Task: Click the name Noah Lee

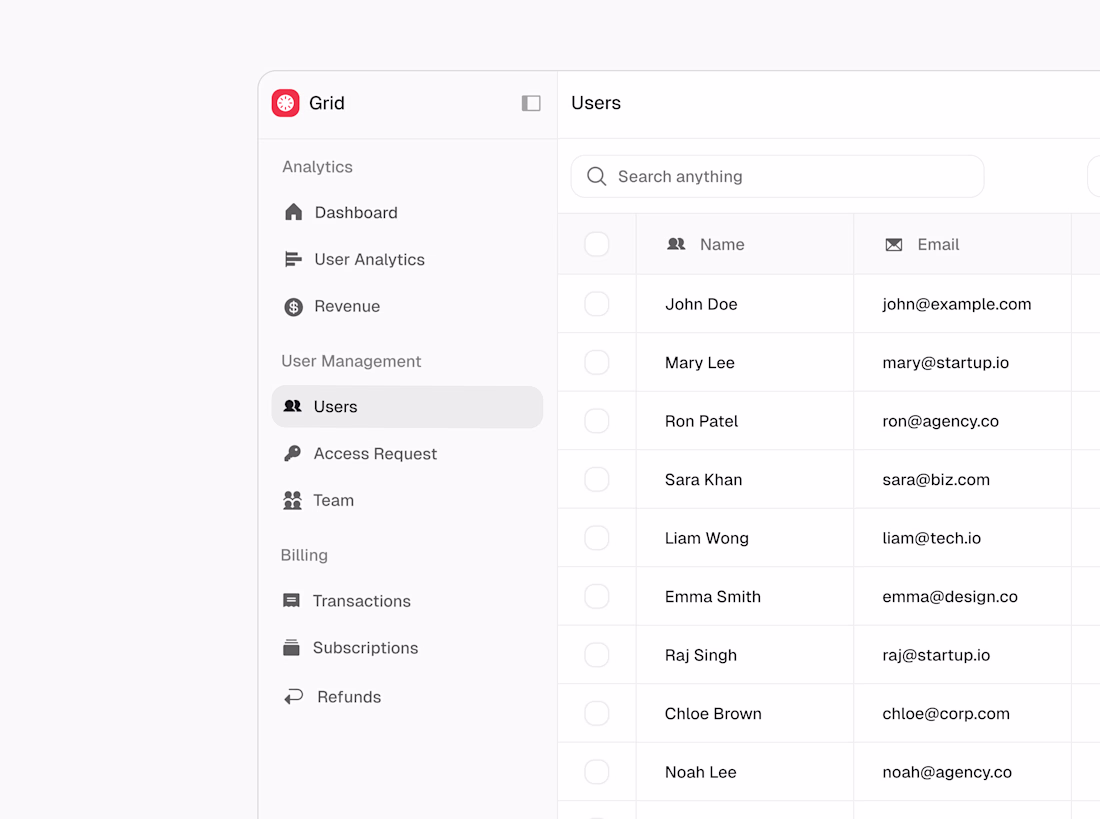Action: tap(700, 772)
